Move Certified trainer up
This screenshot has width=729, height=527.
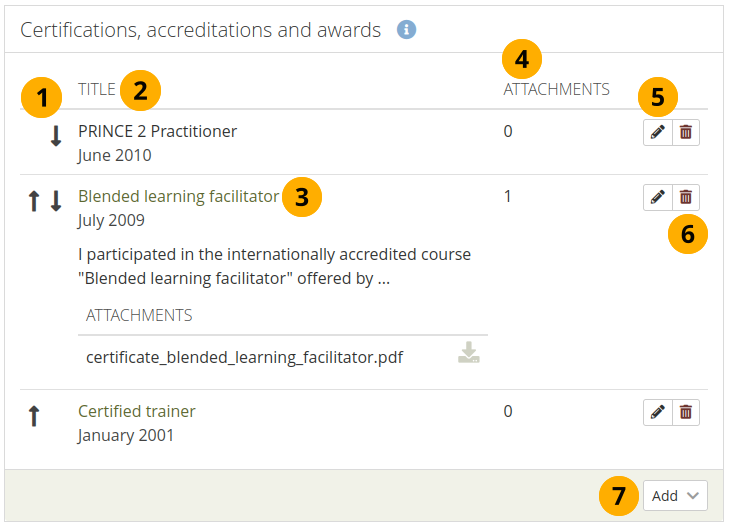point(34,416)
